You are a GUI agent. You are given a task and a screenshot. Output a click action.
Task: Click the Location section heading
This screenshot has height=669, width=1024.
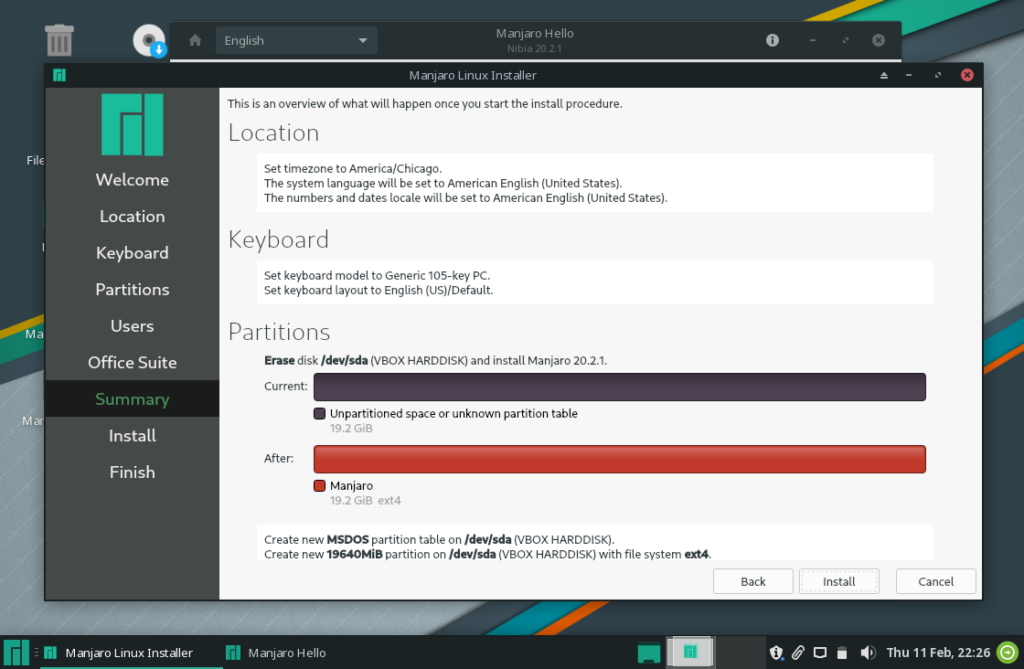[x=274, y=133]
